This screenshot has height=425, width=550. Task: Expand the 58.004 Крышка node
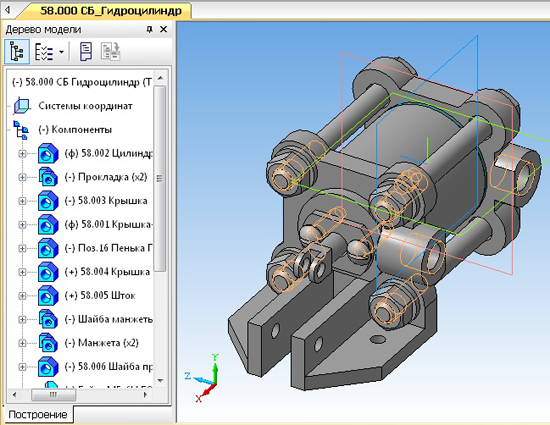pyautogui.click(x=22, y=272)
